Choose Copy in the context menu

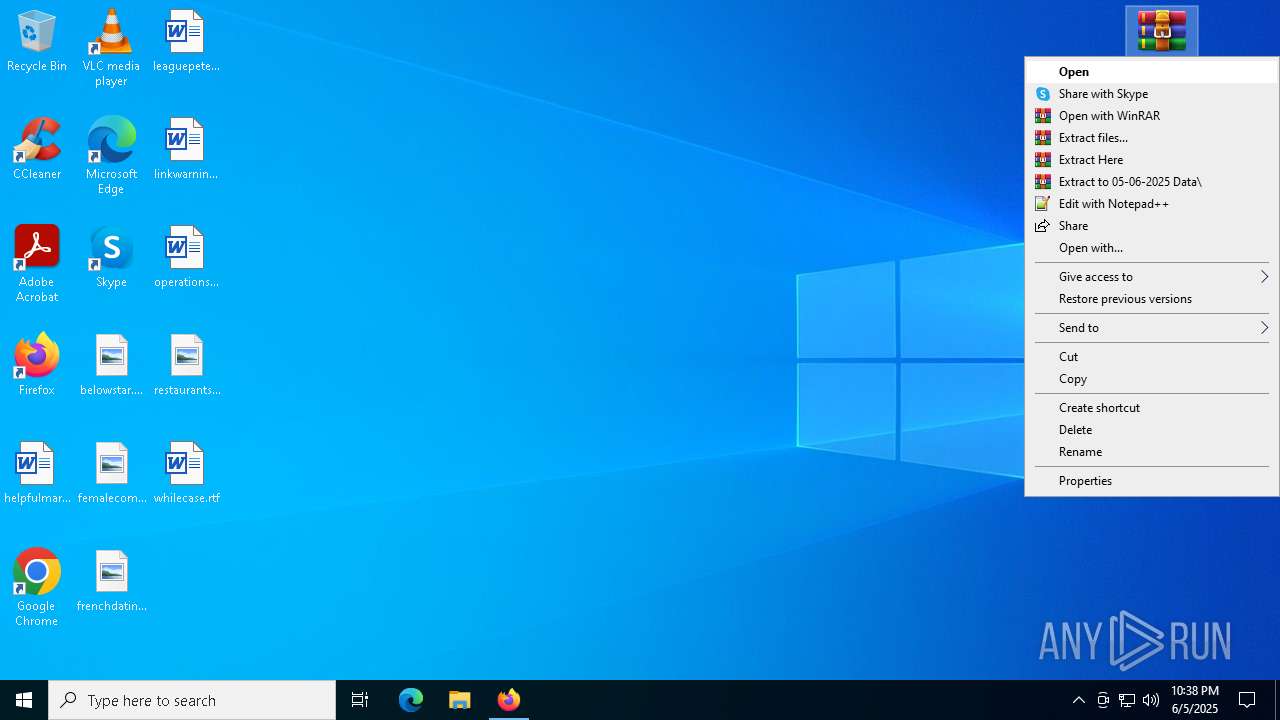[1152, 379]
